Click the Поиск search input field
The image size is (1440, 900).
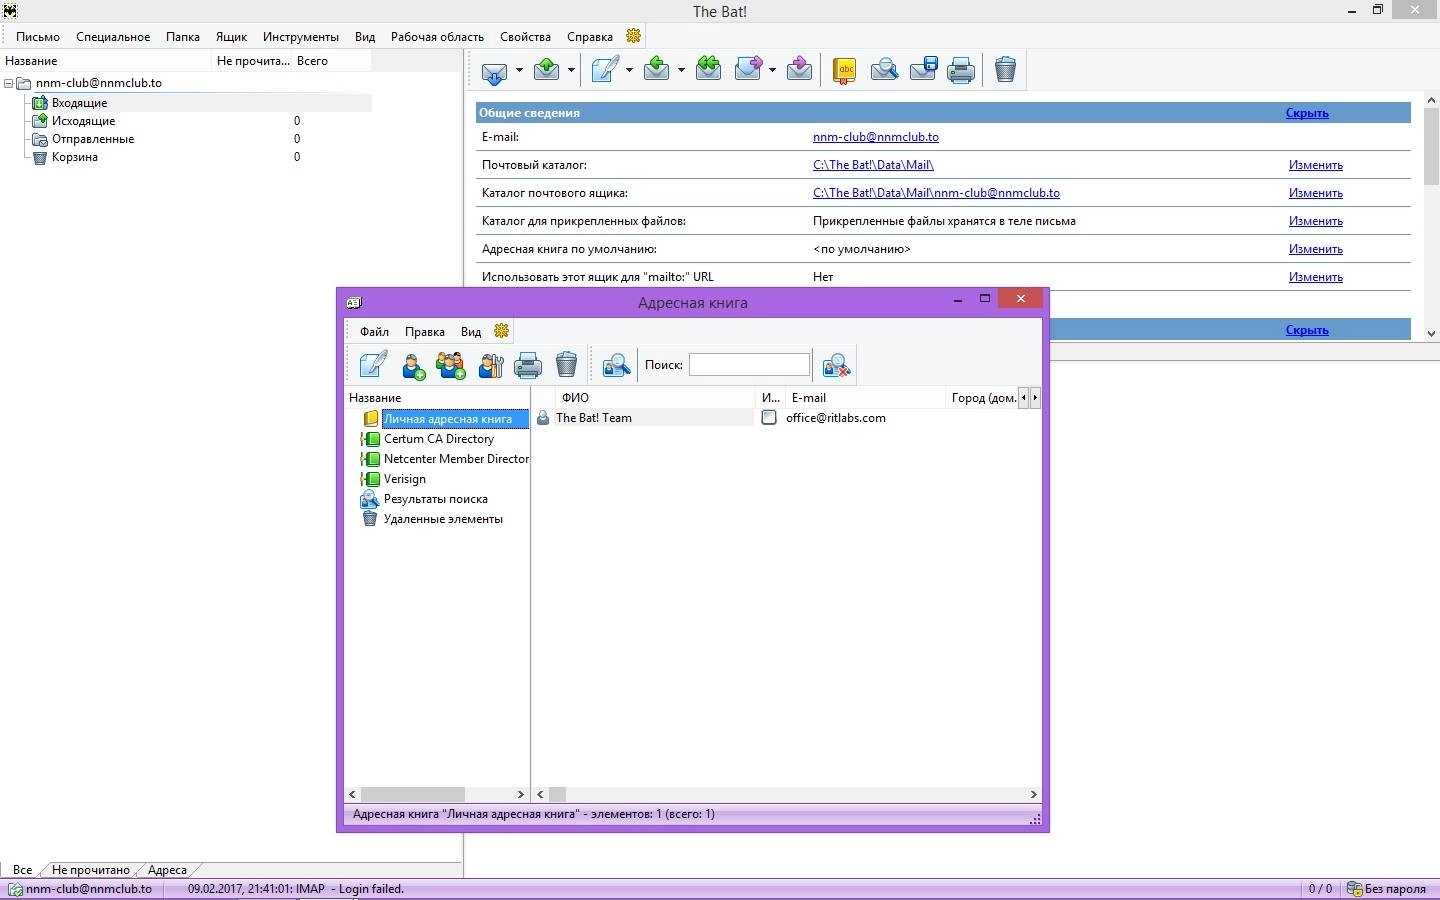click(x=749, y=365)
